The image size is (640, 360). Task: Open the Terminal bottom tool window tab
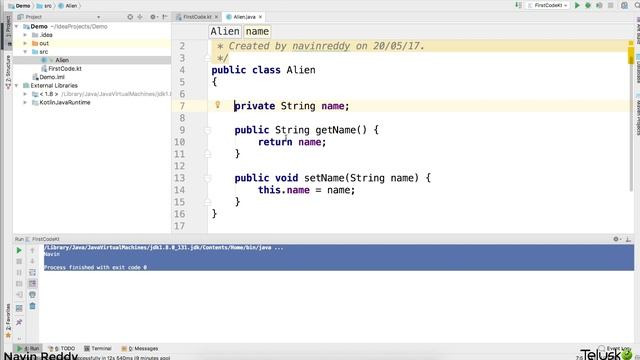pos(98,349)
